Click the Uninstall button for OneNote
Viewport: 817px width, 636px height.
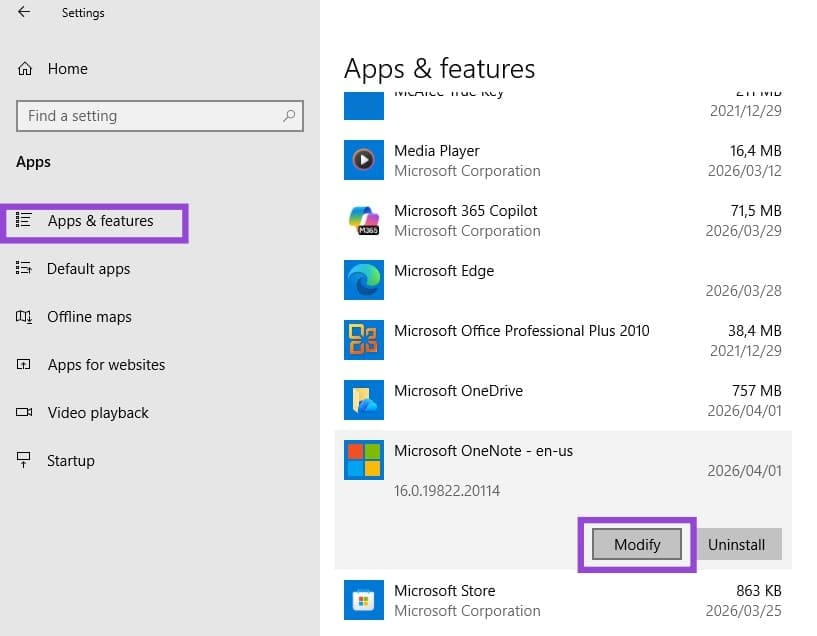[738, 544]
